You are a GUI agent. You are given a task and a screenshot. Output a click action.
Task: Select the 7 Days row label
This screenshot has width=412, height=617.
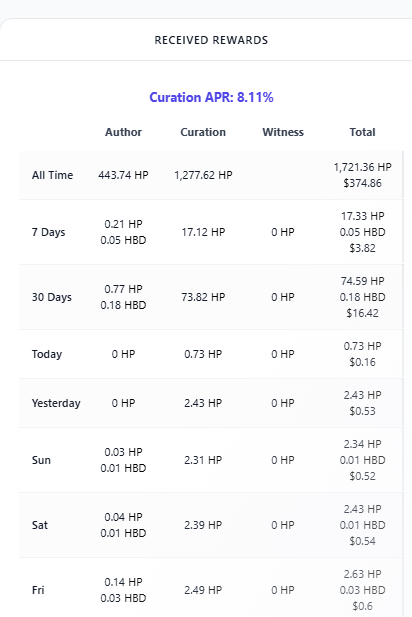[48, 232]
